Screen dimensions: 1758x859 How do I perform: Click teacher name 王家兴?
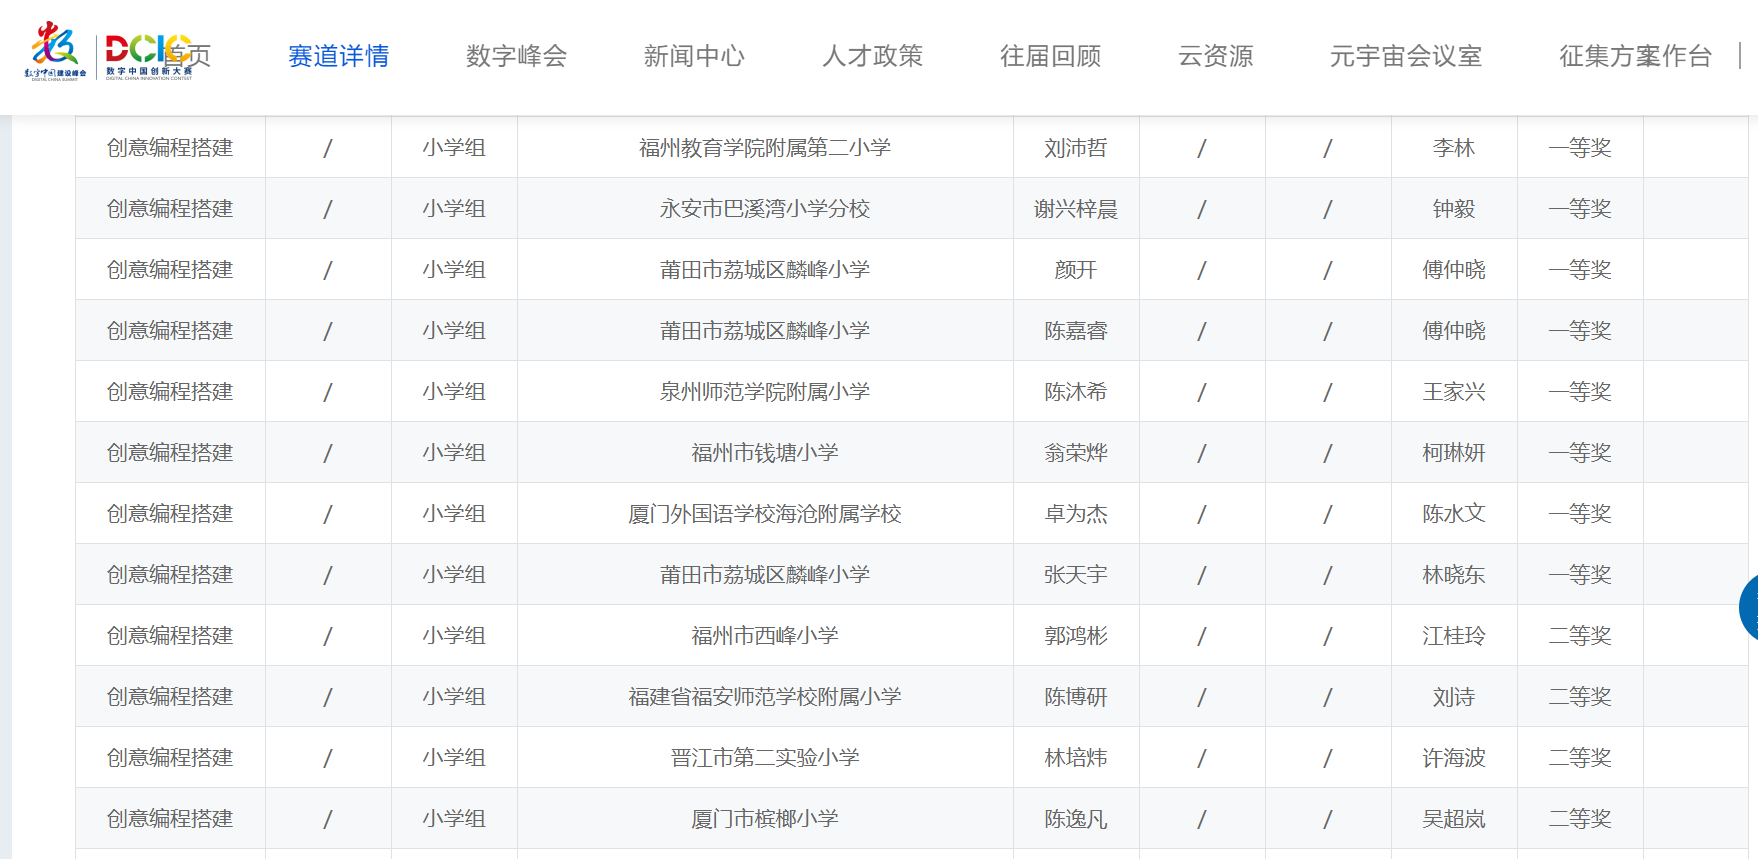click(1454, 392)
